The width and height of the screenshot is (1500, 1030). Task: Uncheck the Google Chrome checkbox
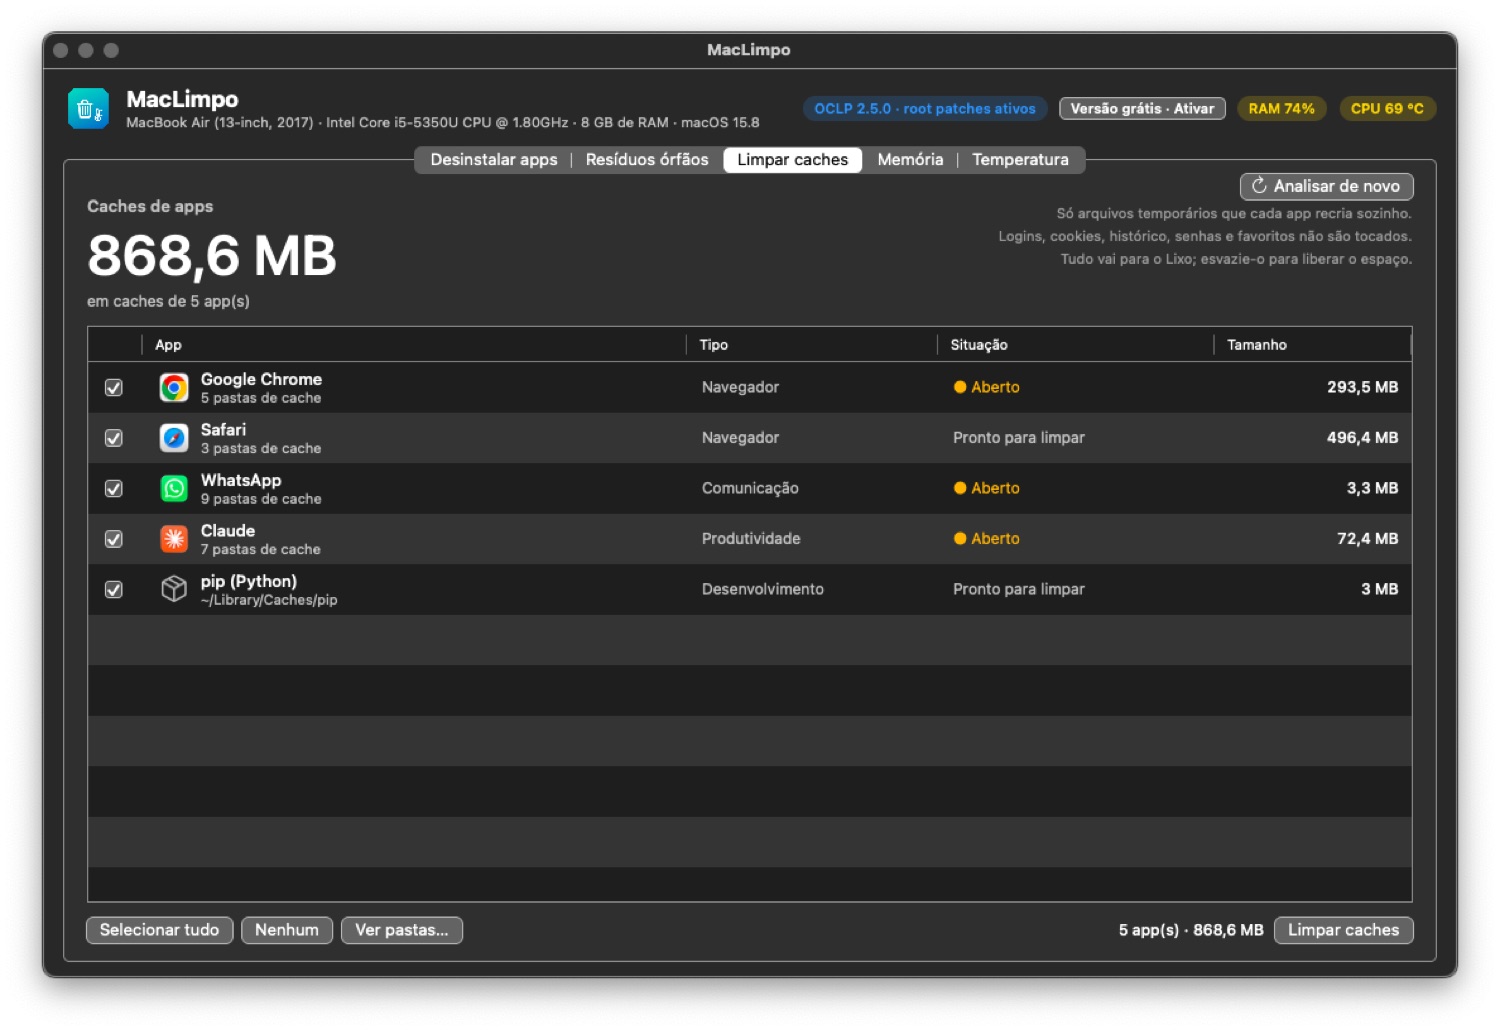(114, 388)
